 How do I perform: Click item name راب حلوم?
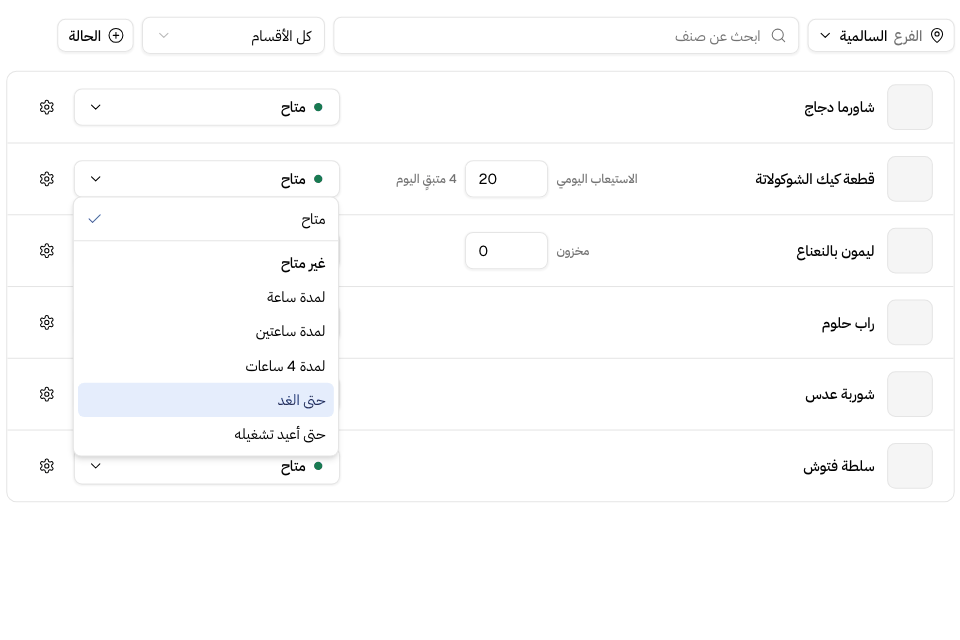tap(848, 323)
